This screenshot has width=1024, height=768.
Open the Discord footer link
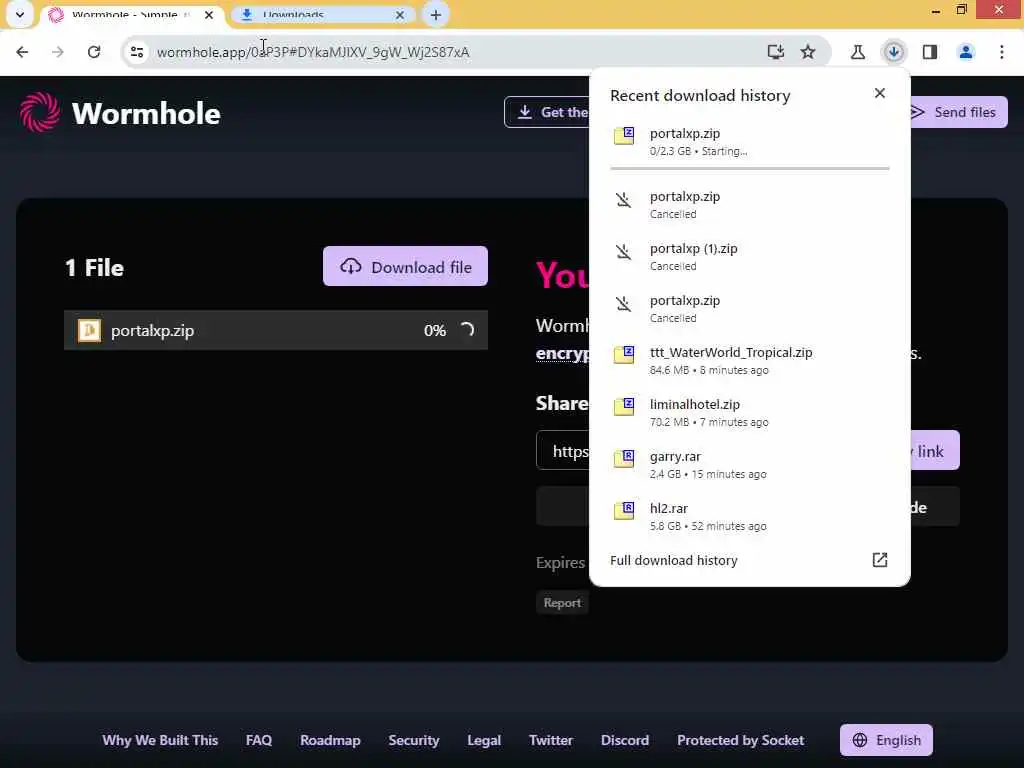(x=625, y=740)
